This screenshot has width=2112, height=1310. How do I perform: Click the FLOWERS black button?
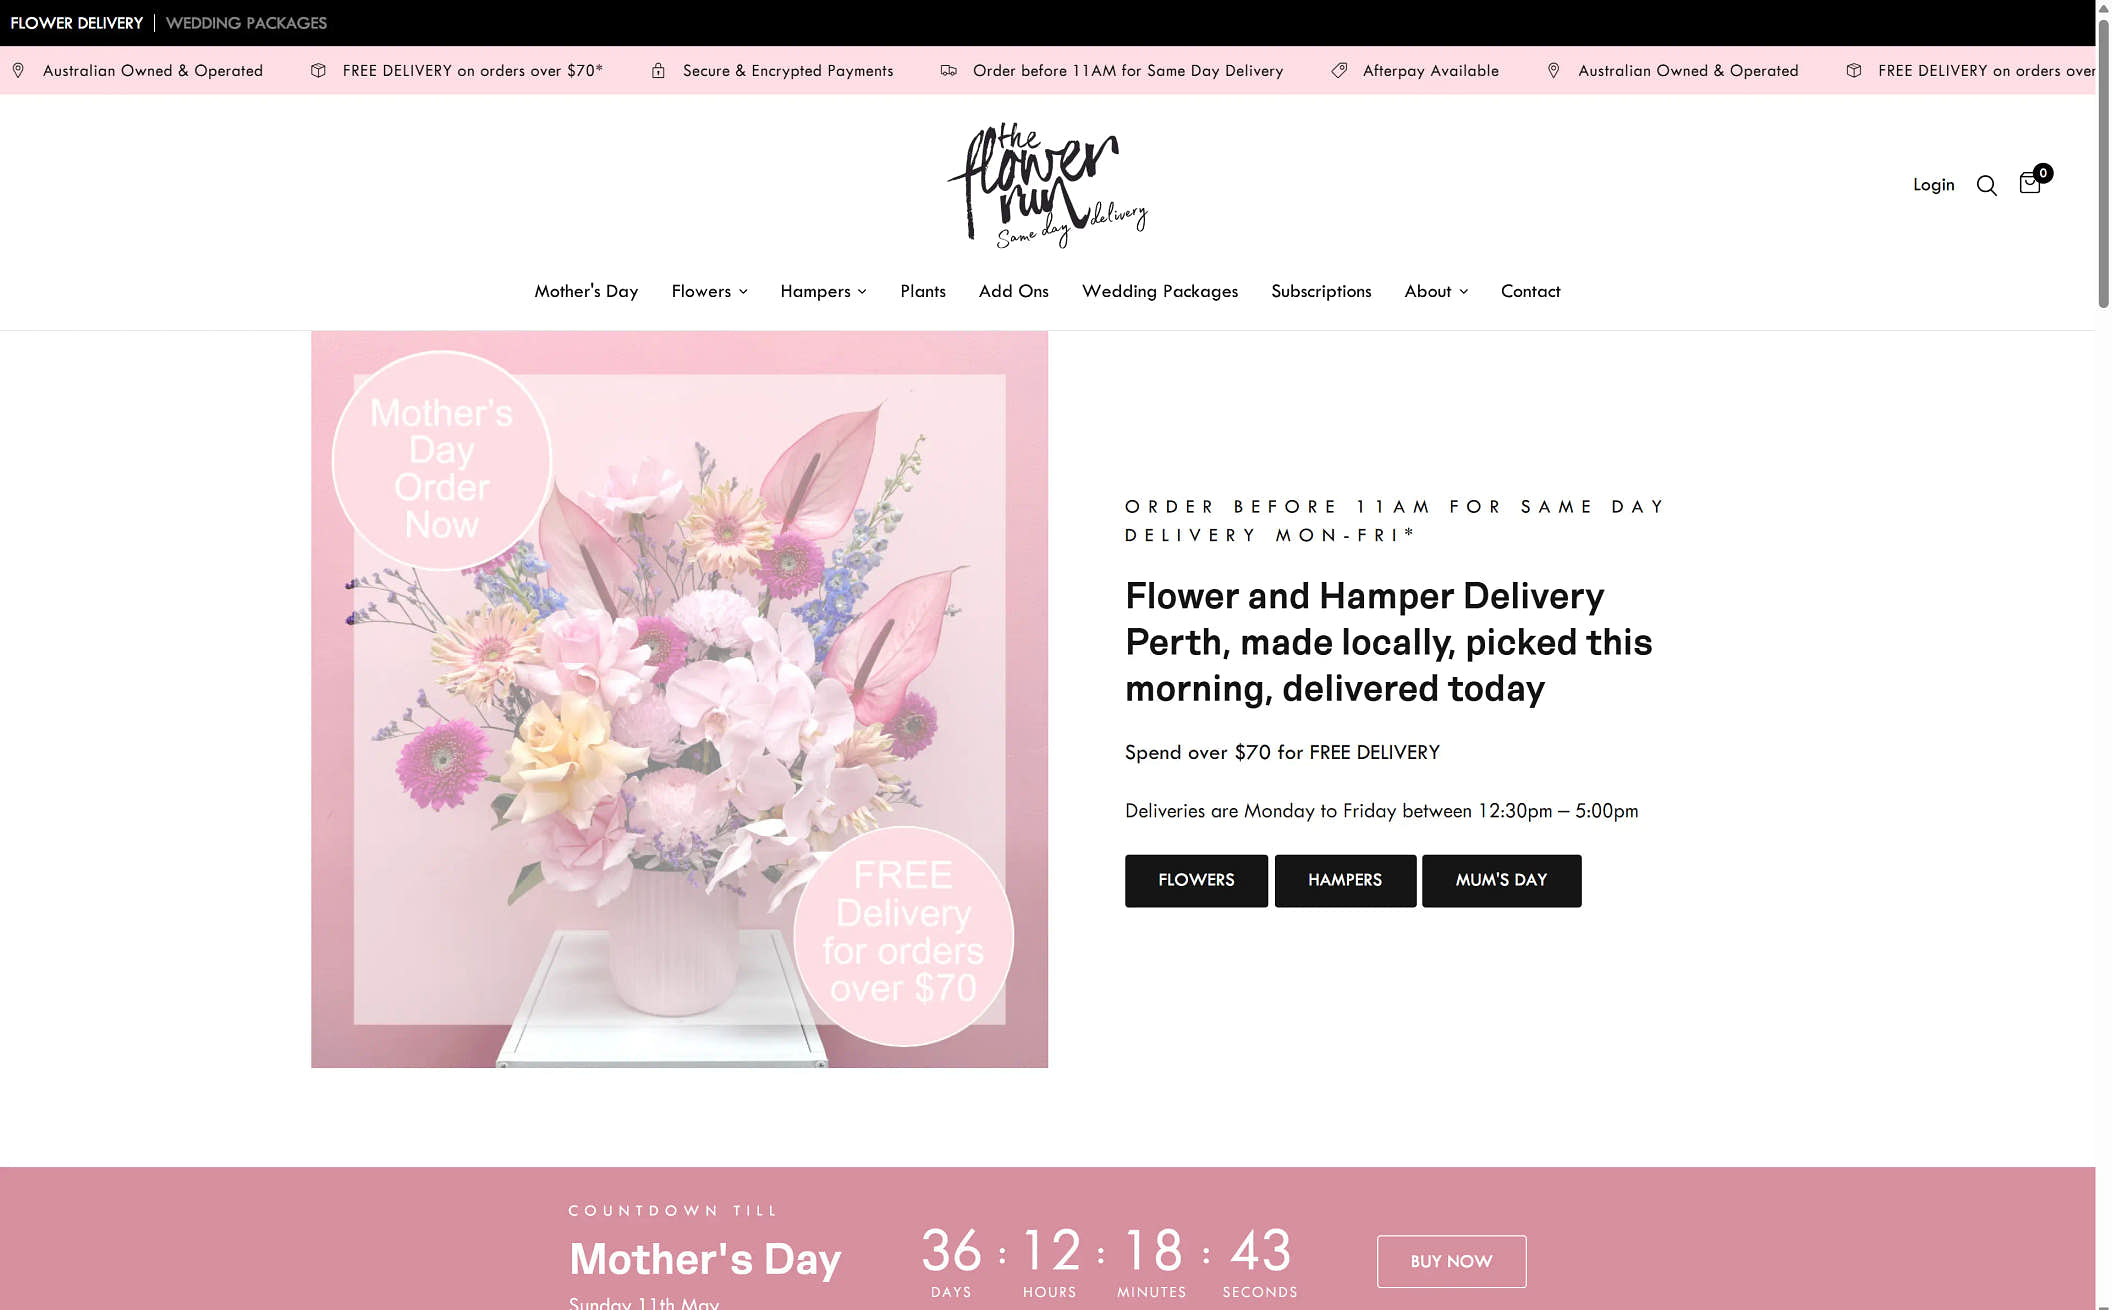1196,880
